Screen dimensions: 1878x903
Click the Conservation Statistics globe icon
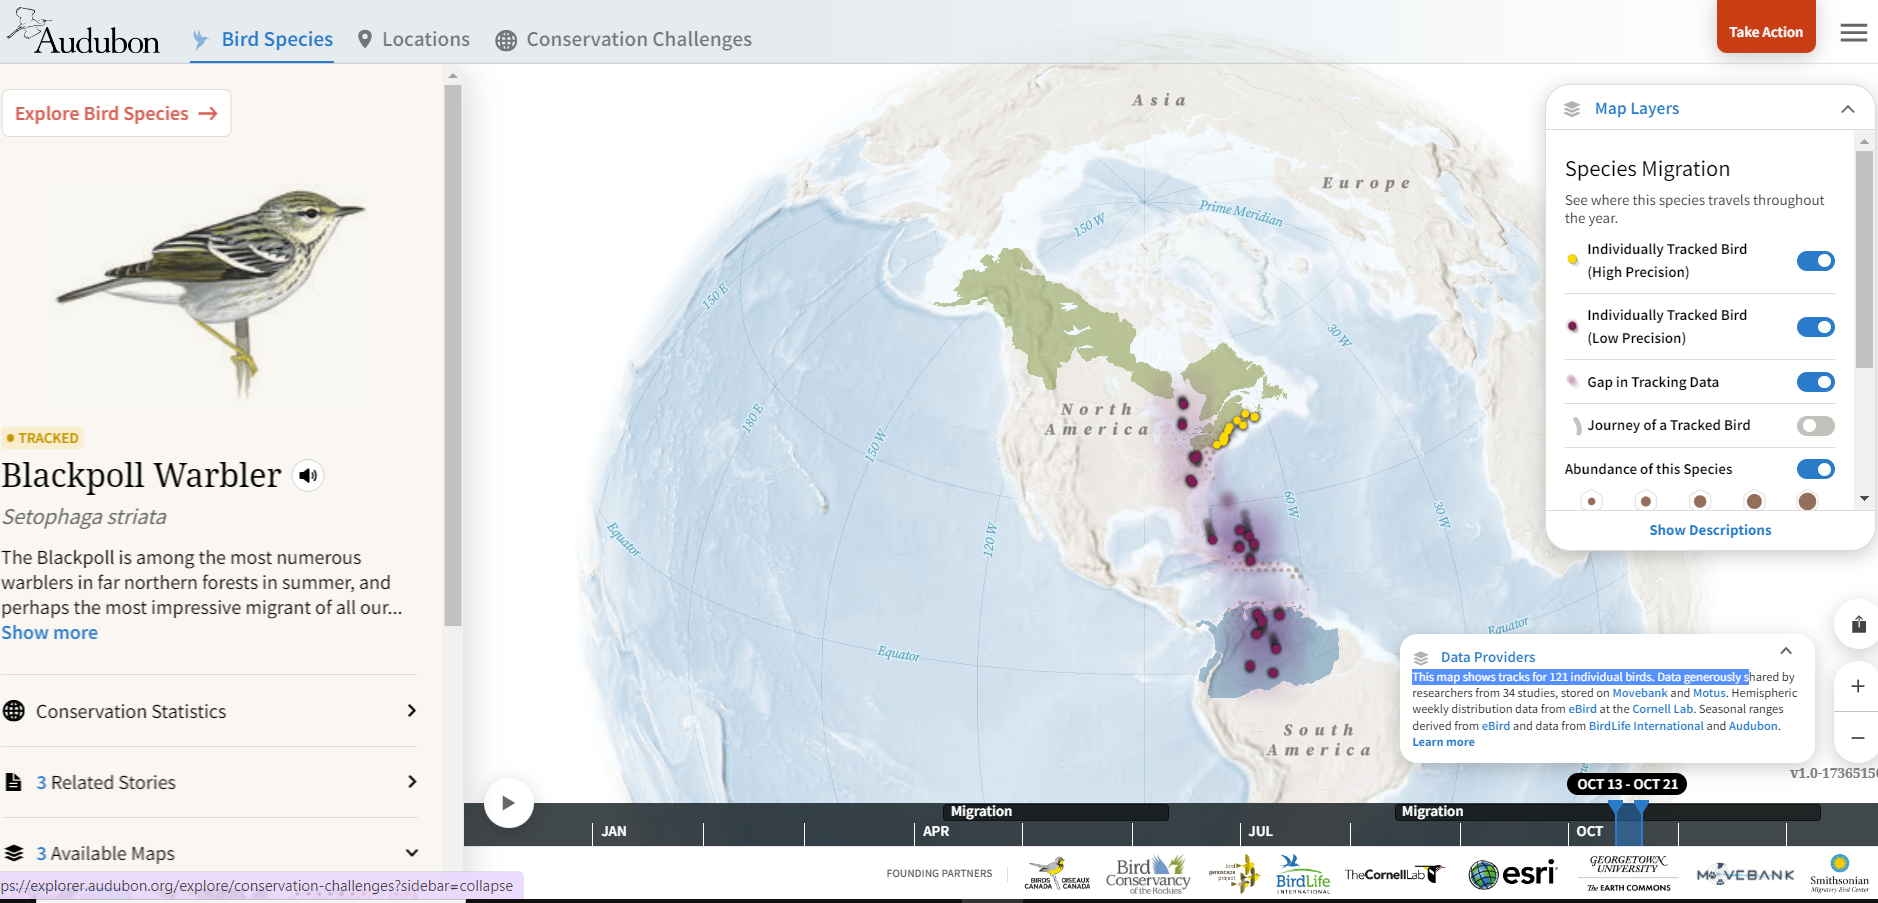[14, 711]
